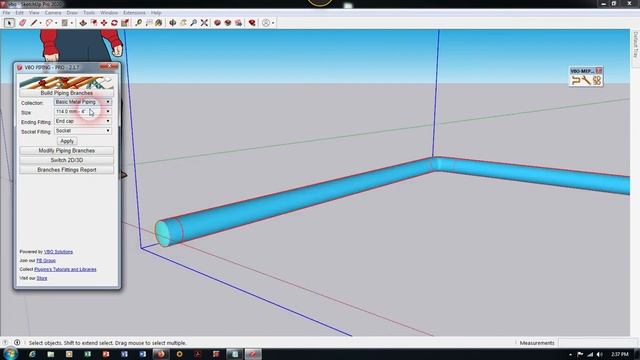The height and width of the screenshot is (360, 640).
Task: Open Plugins Tutorials and Libraries link
Action: [65, 269]
